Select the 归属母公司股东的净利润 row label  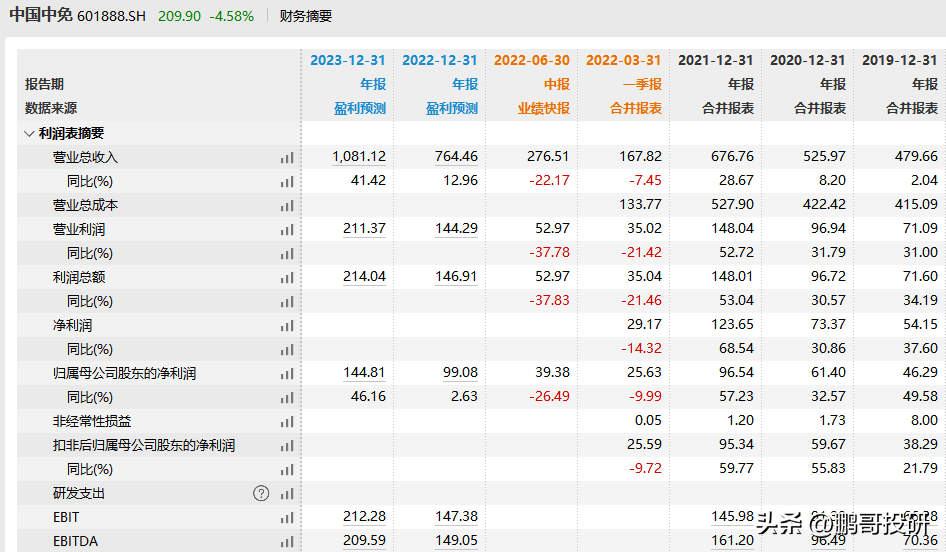coord(124,374)
